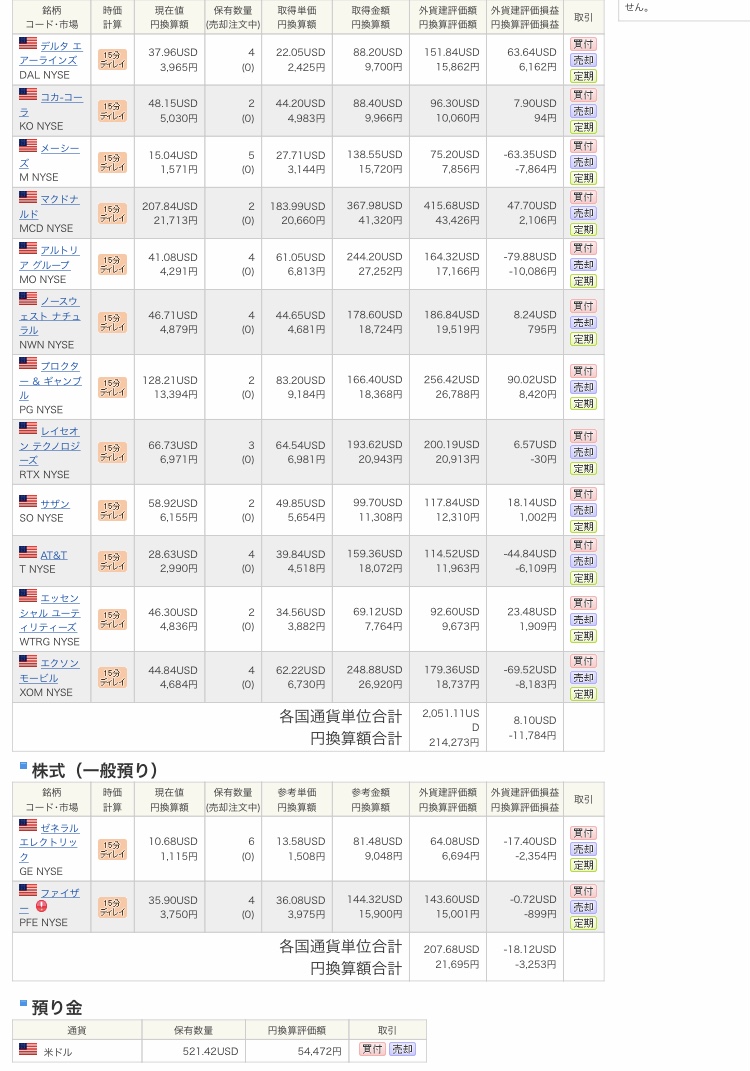Click 売却 button for XOM row
The height and width of the screenshot is (1071, 750).
583,678
